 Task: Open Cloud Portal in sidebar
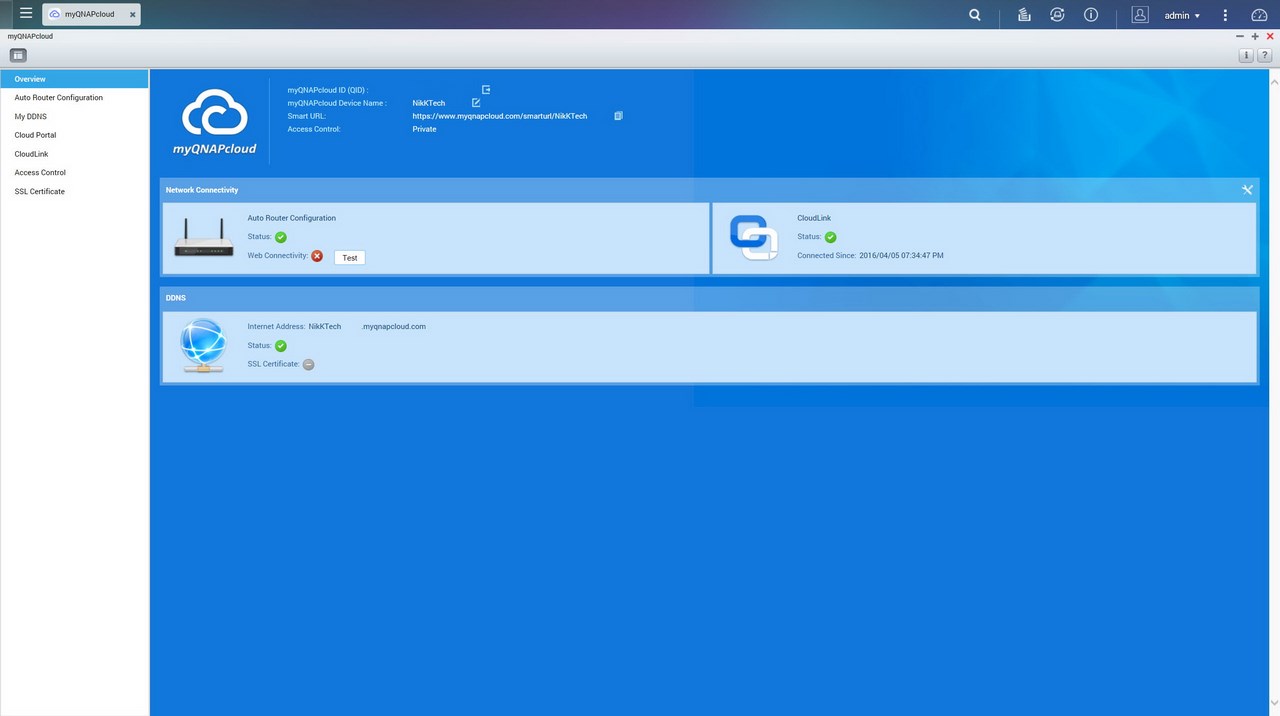tap(74, 135)
